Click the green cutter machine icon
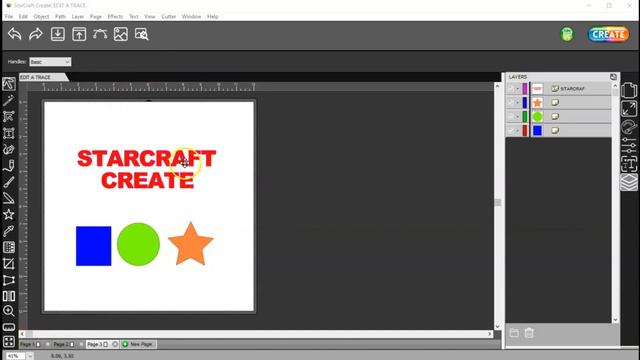640x360 pixels. pyautogui.click(x=567, y=34)
